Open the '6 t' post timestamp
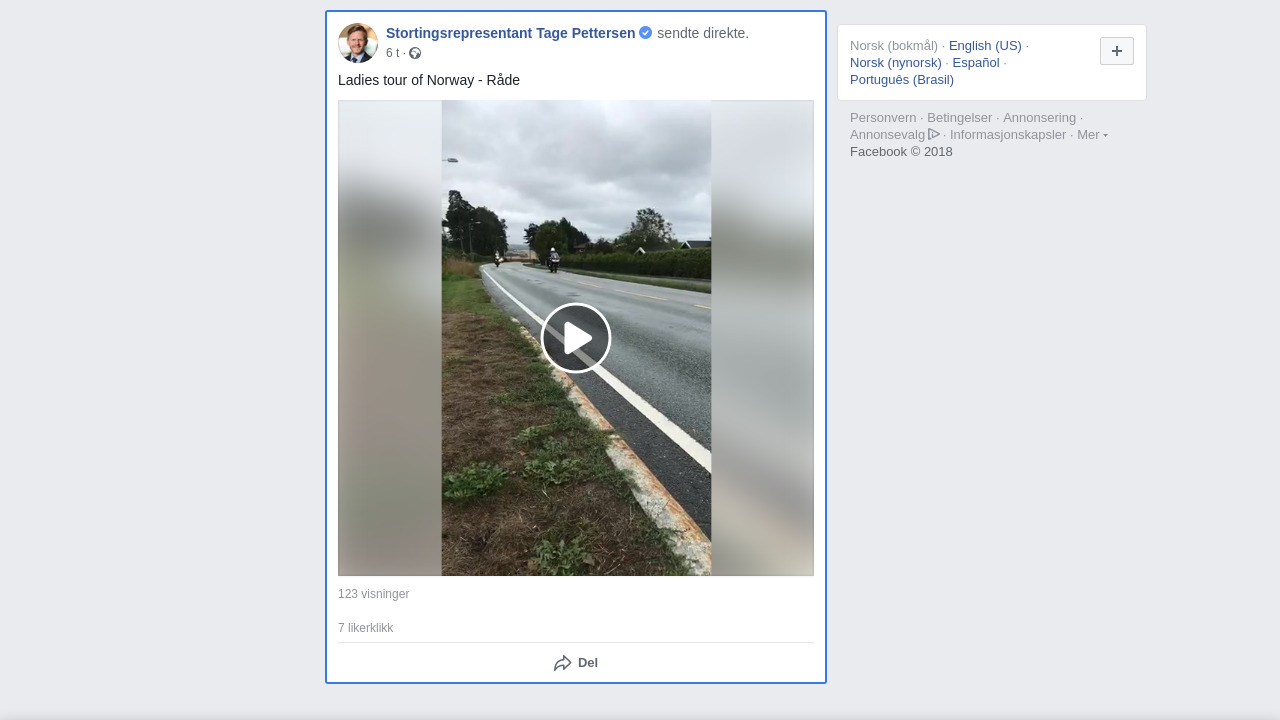Screen dimensions: 1280x720 click(x=392, y=53)
